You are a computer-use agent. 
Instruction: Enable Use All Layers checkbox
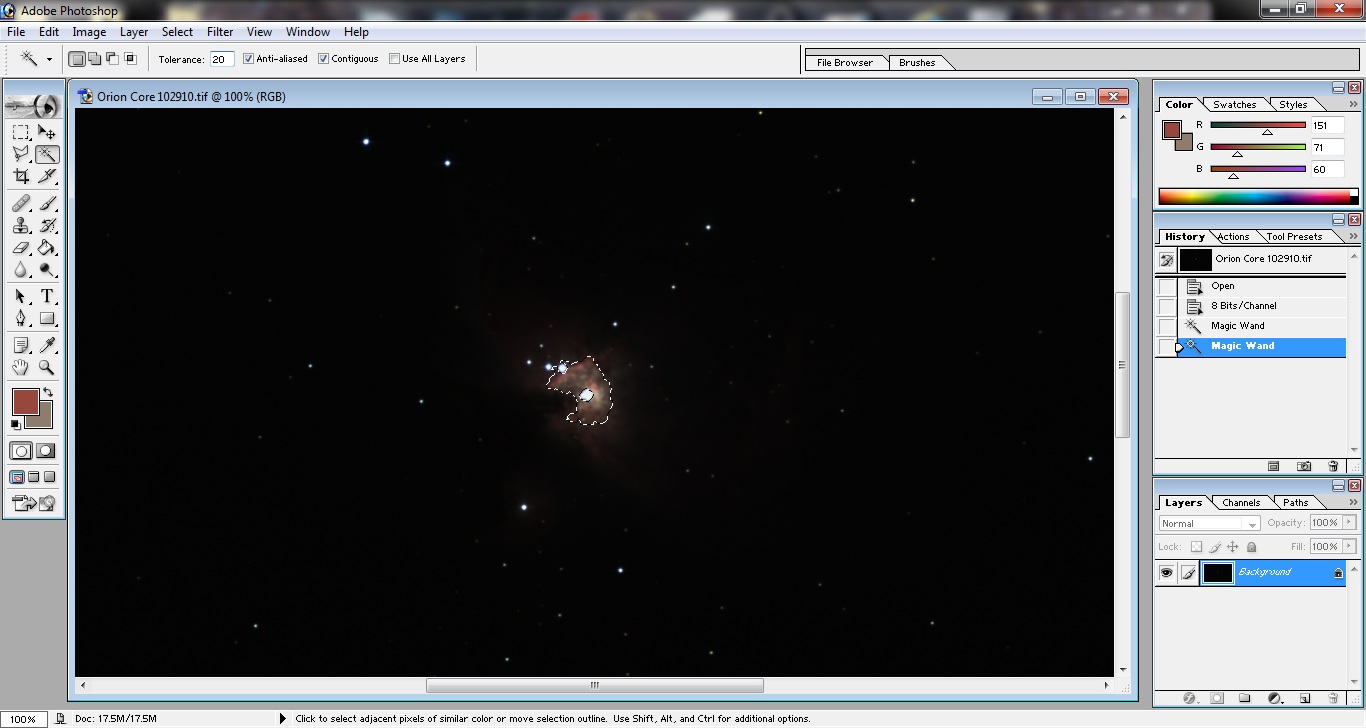point(394,59)
